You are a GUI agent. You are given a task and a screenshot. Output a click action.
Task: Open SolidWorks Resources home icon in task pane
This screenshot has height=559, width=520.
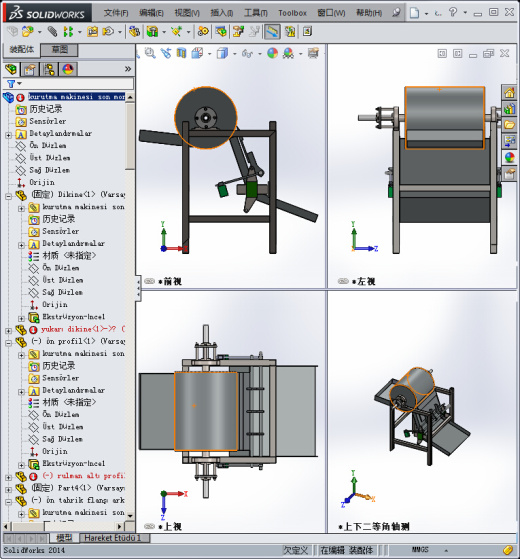(x=509, y=93)
